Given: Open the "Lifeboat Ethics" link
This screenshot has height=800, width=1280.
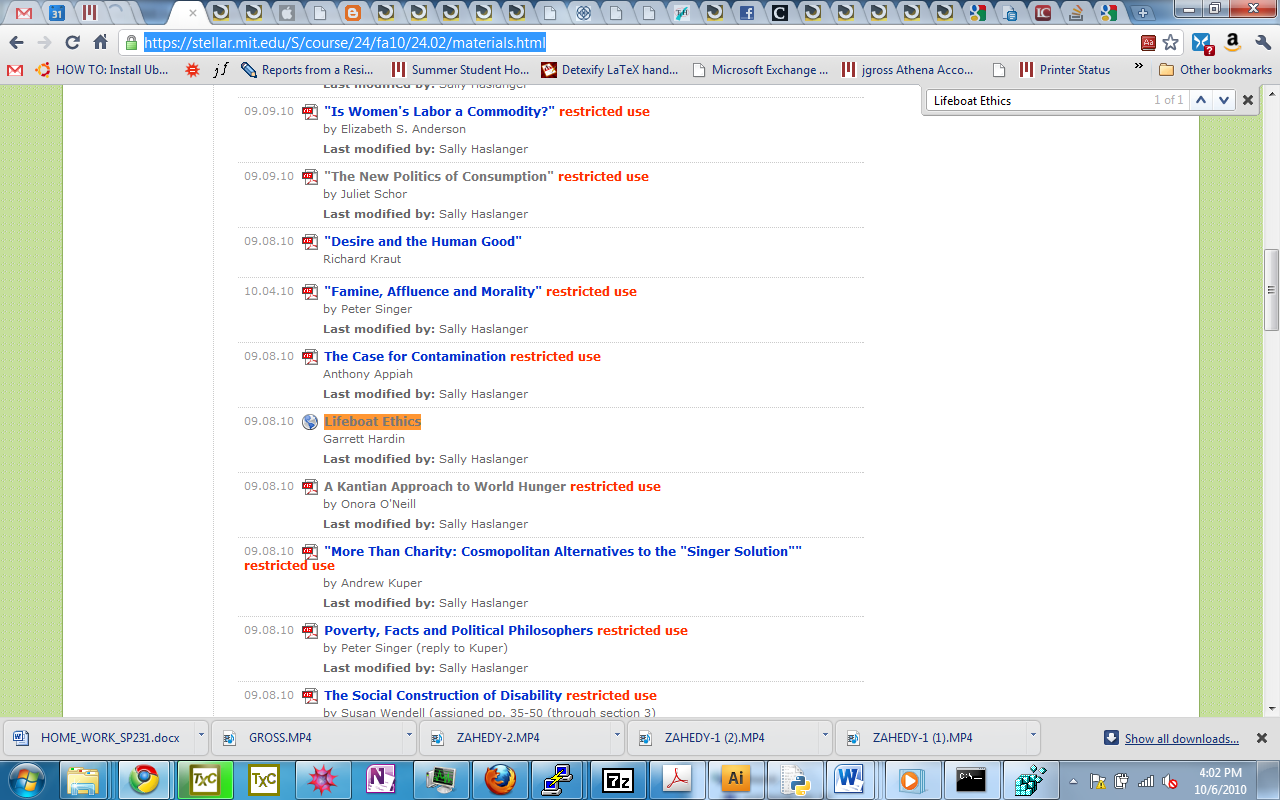Looking at the screenshot, I should [372, 422].
